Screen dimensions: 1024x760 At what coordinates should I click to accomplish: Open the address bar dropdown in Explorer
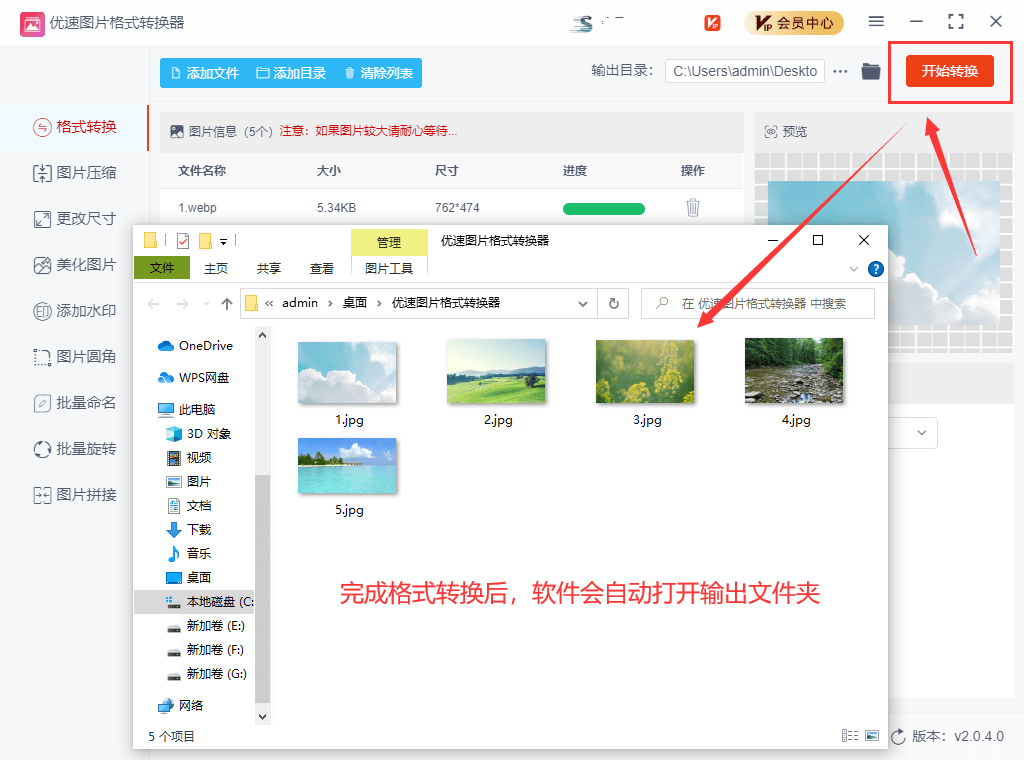click(582, 303)
